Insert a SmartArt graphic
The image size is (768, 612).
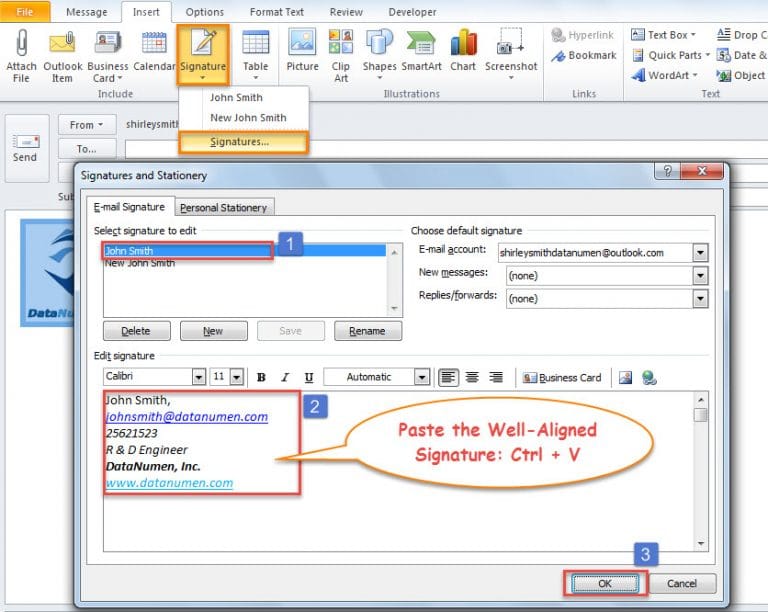(421, 51)
